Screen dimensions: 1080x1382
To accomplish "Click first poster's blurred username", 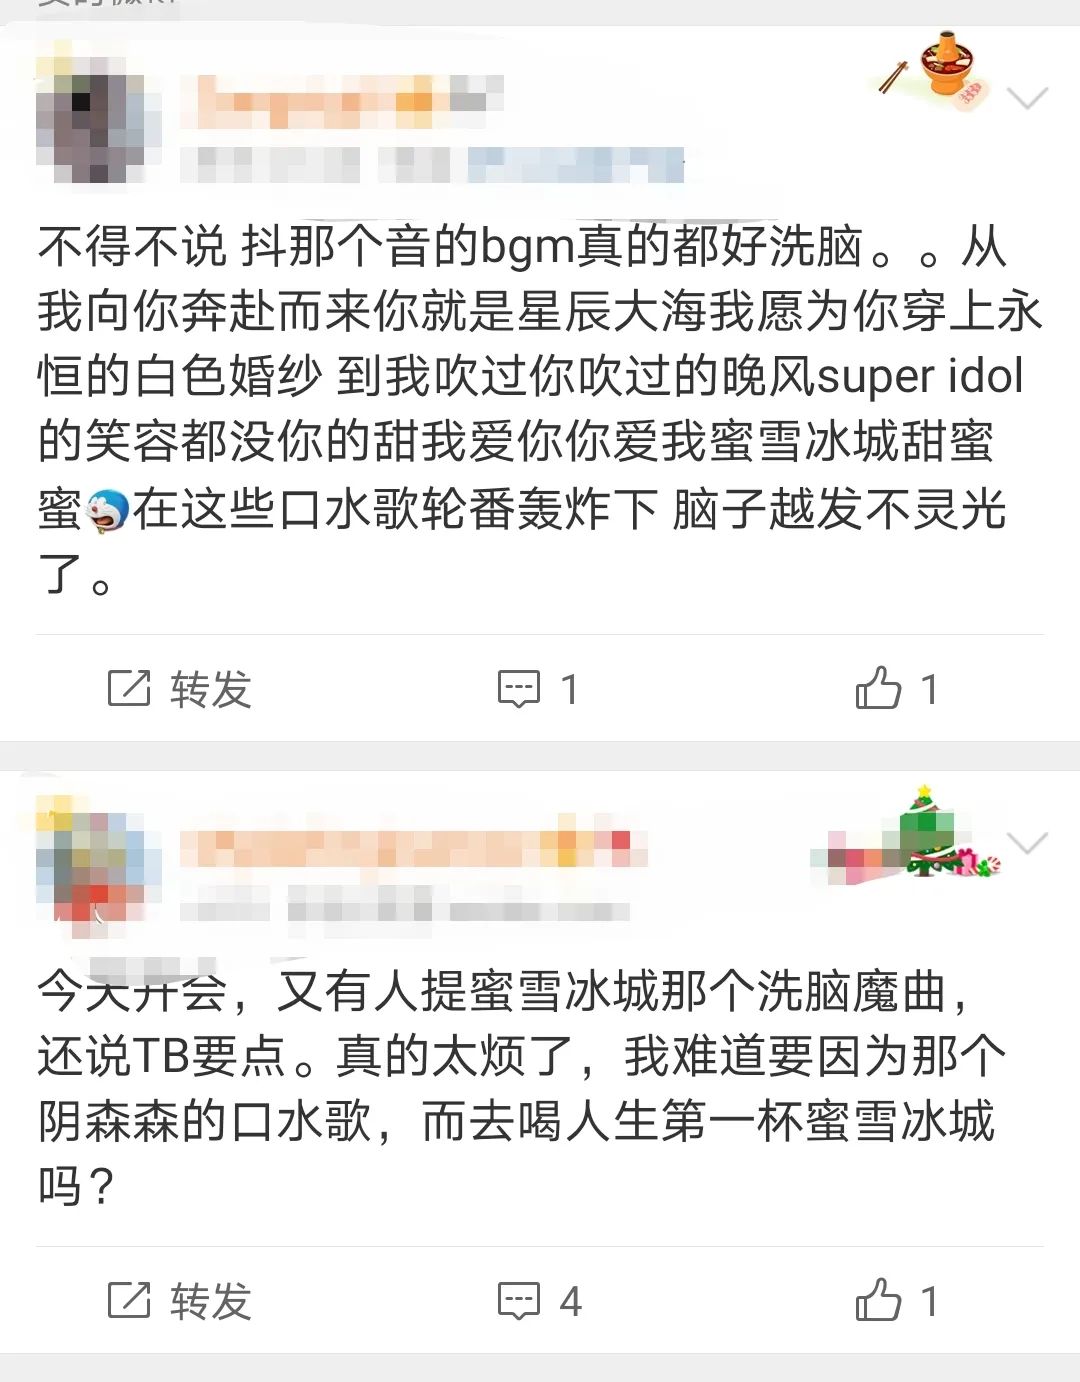I will pos(342,102).
